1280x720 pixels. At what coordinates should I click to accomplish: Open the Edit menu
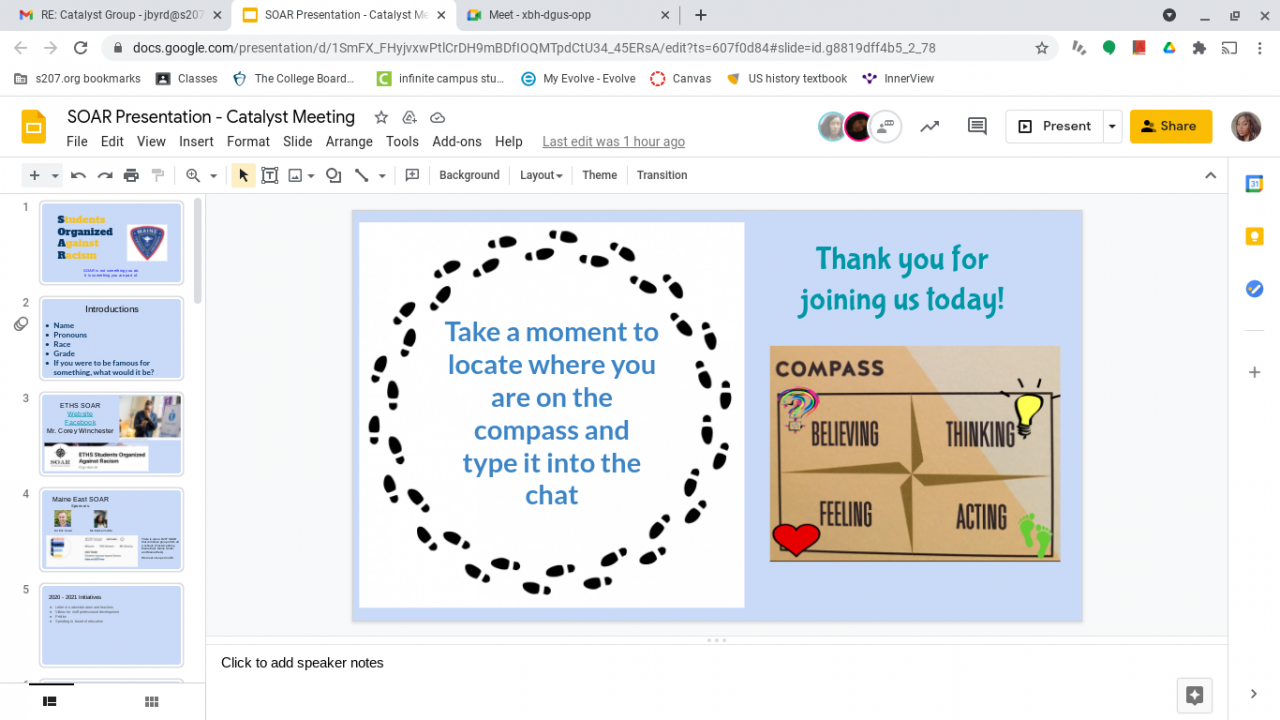point(112,142)
